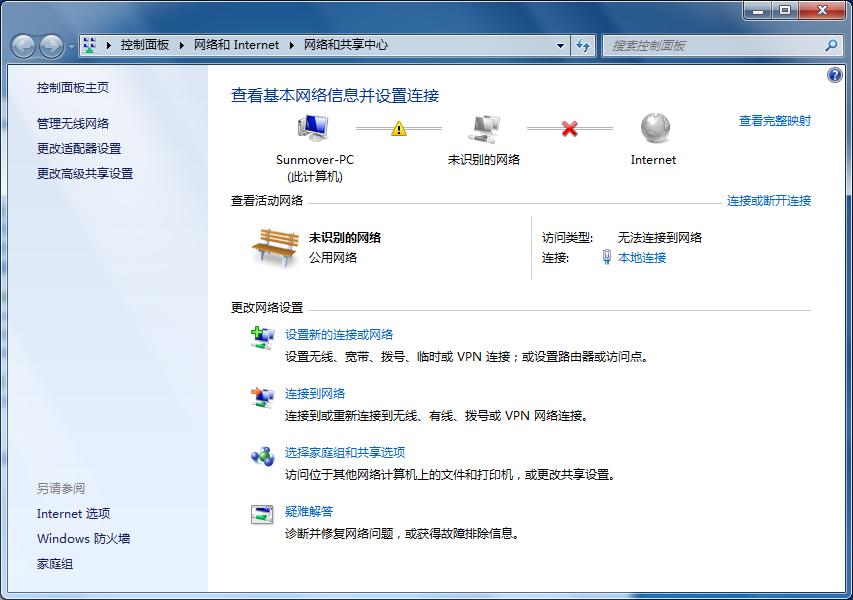Viewport: 853px width, 600px height.
Task: Go back with the back arrow button
Action: [23, 46]
